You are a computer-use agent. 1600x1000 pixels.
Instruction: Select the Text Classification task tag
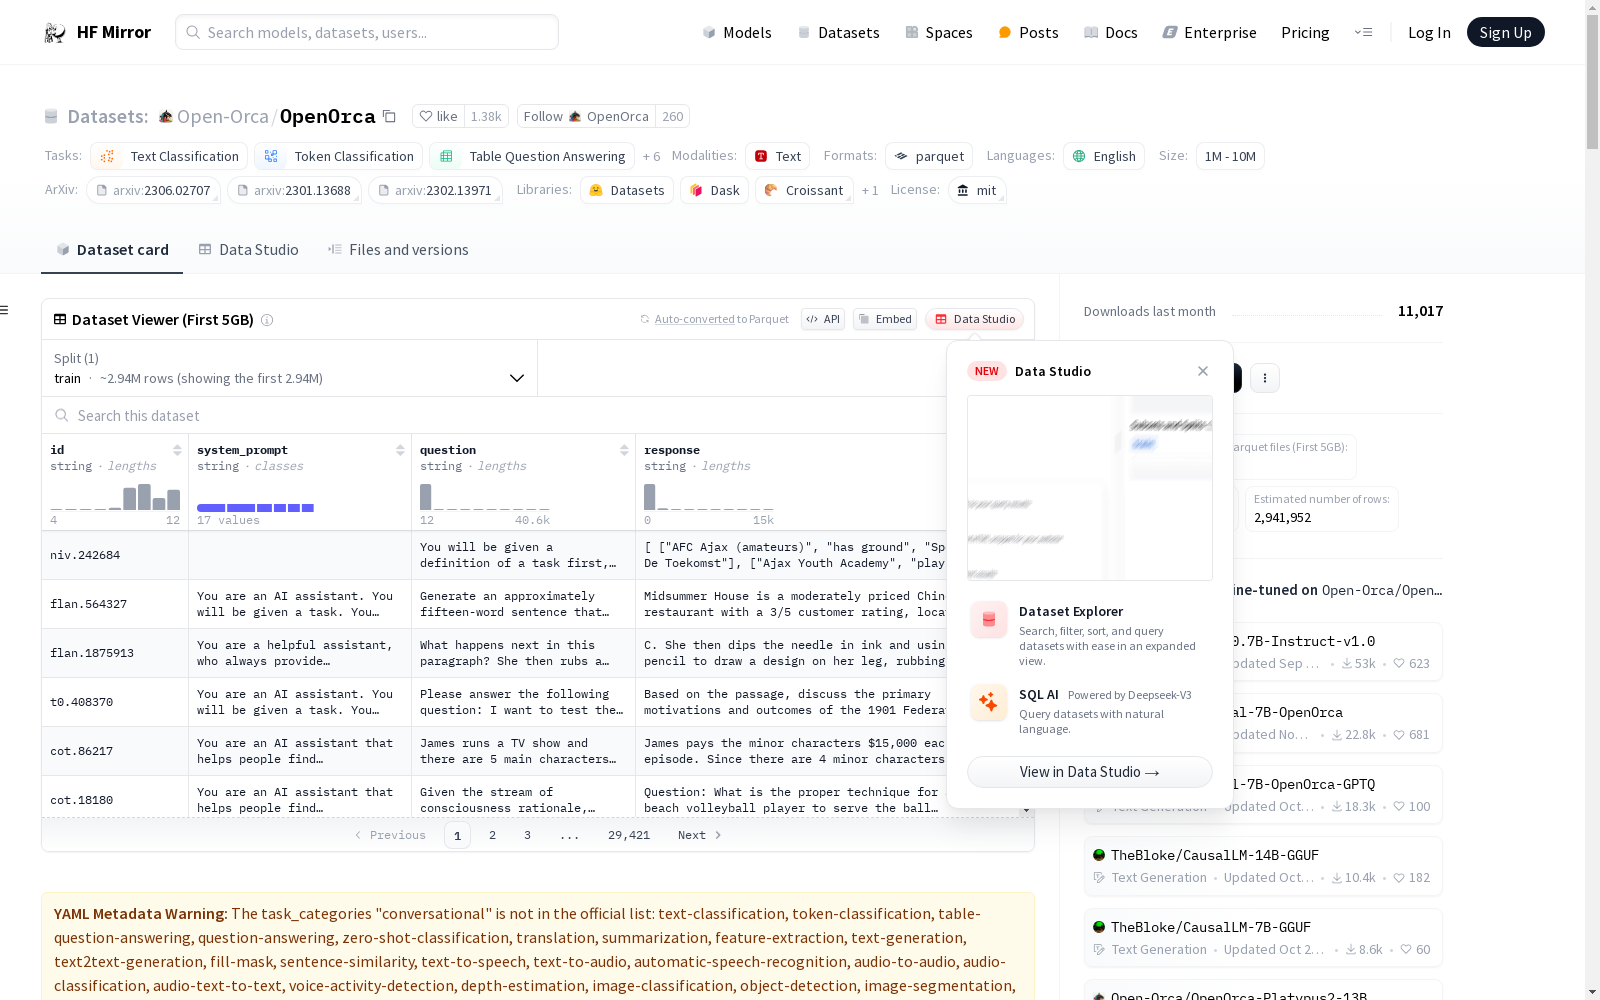(x=169, y=156)
